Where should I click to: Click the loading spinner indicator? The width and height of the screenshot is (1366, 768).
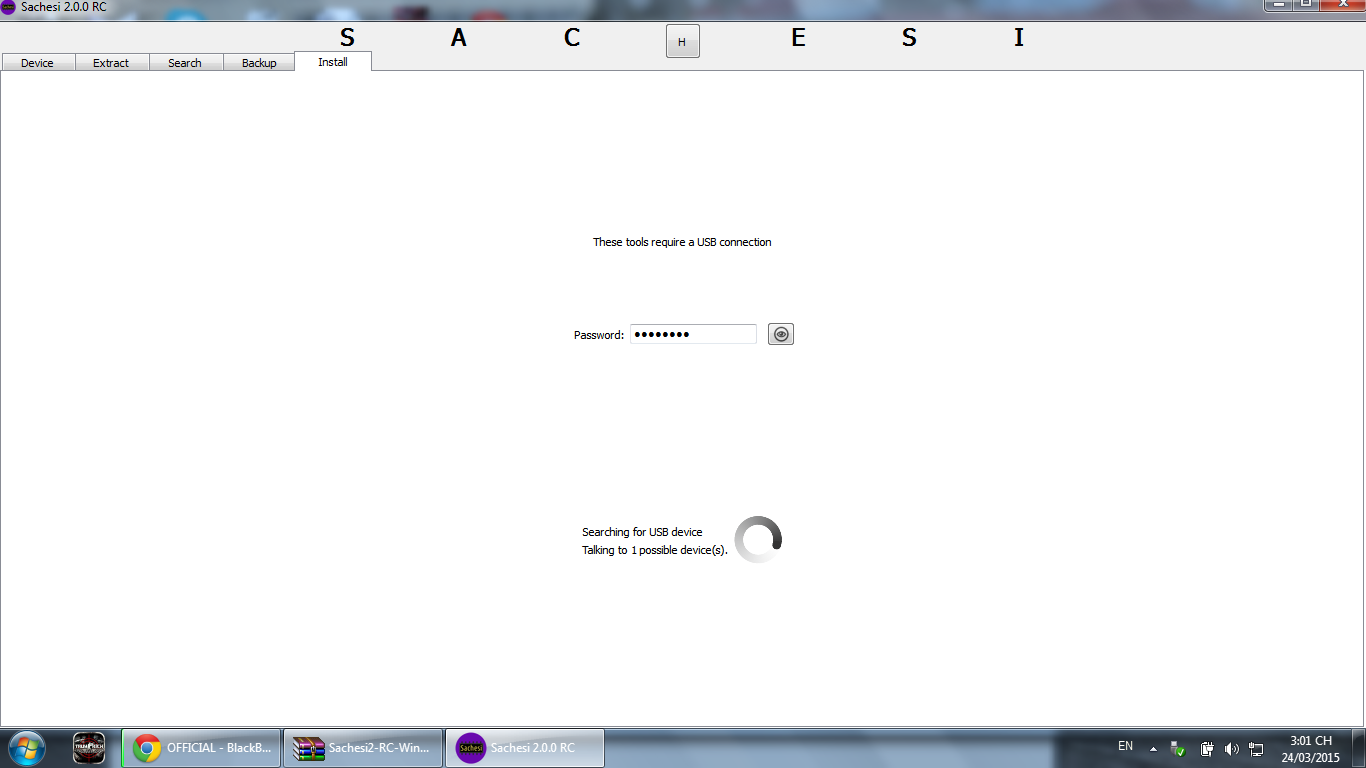click(x=758, y=540)
